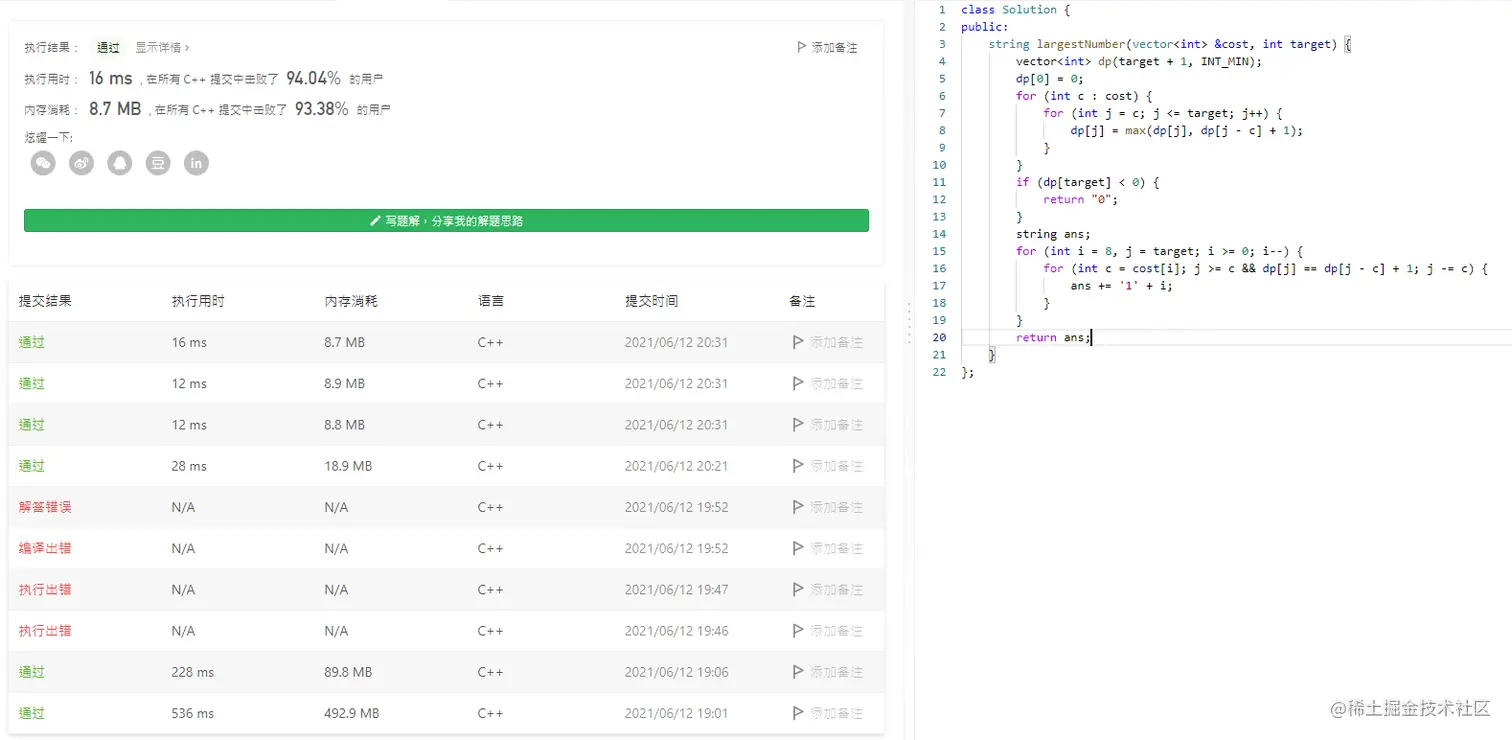Screen dimensions: 1512x740
Task: Click the 492.9 MB memory cell
Action: pos(352,713)
